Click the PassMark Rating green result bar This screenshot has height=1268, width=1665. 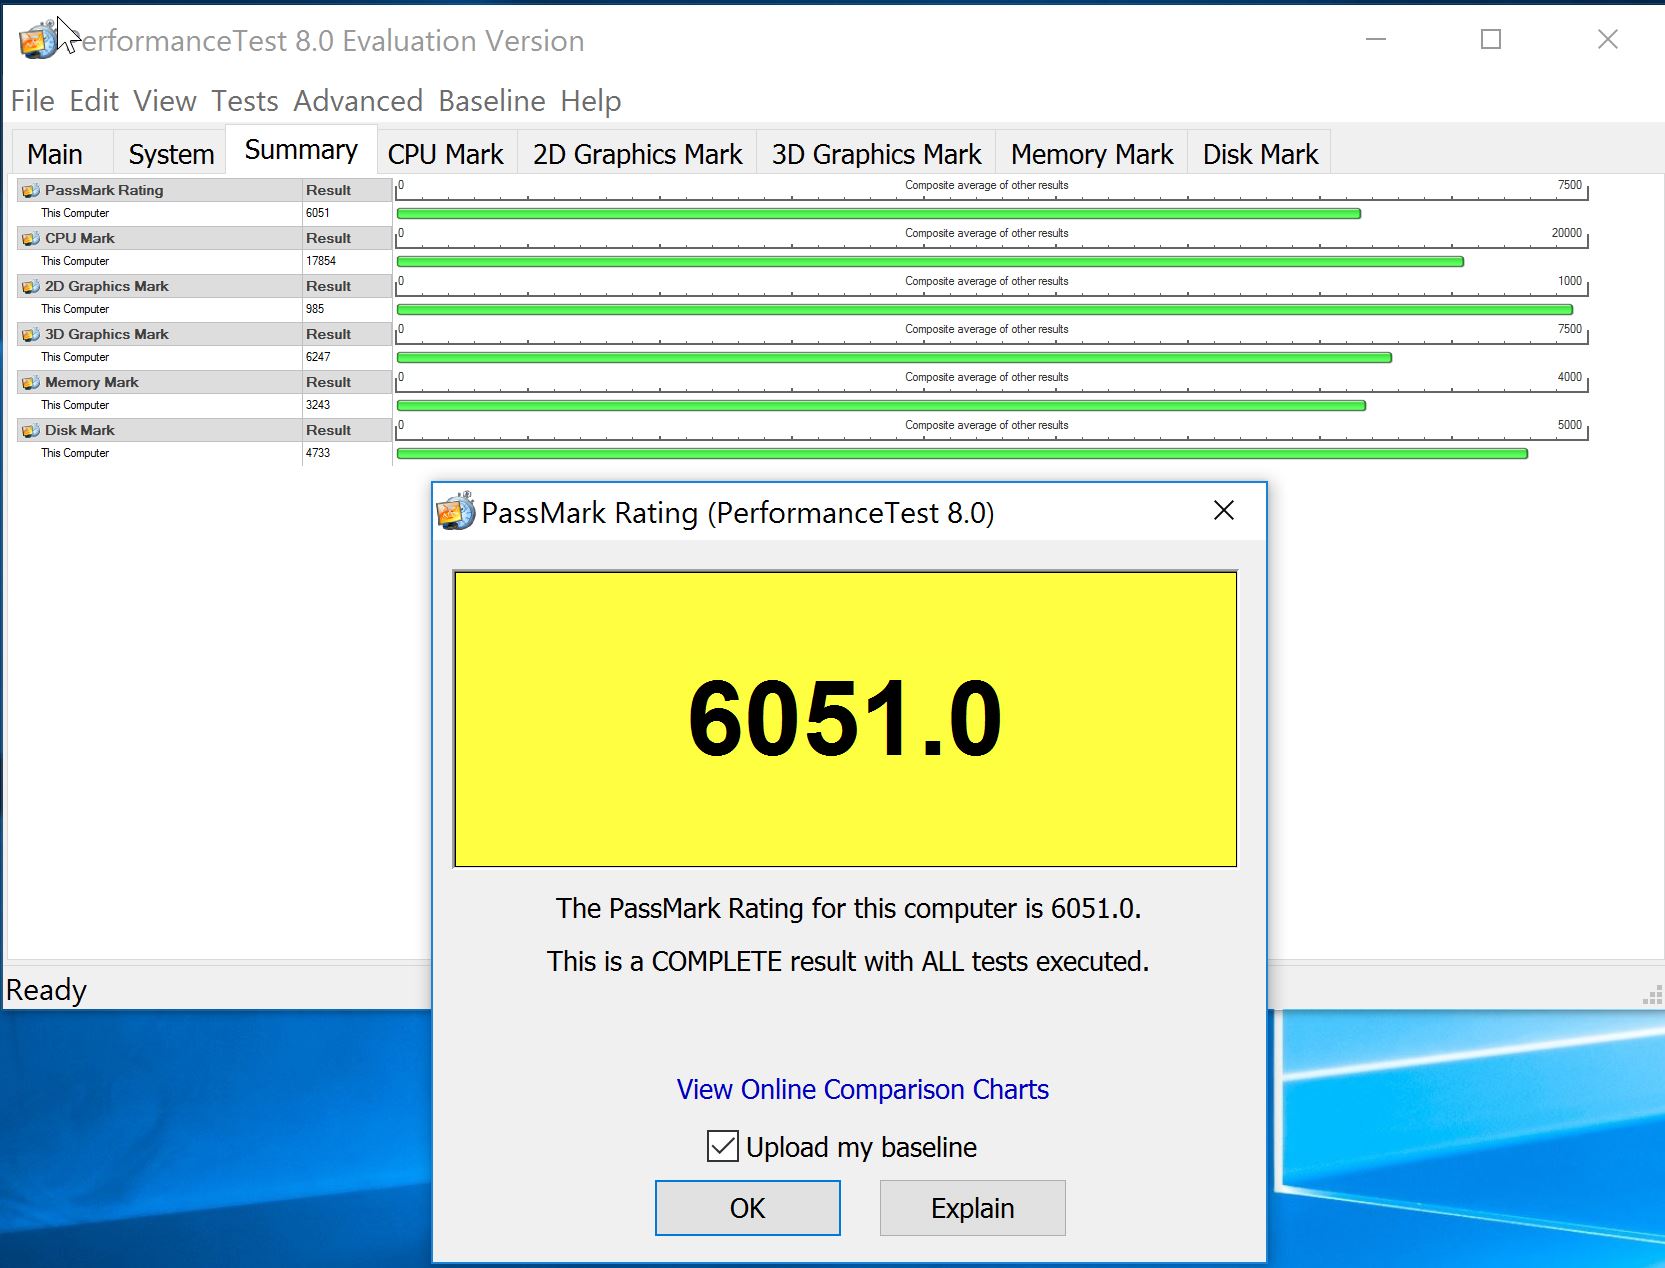pos(878,213)
